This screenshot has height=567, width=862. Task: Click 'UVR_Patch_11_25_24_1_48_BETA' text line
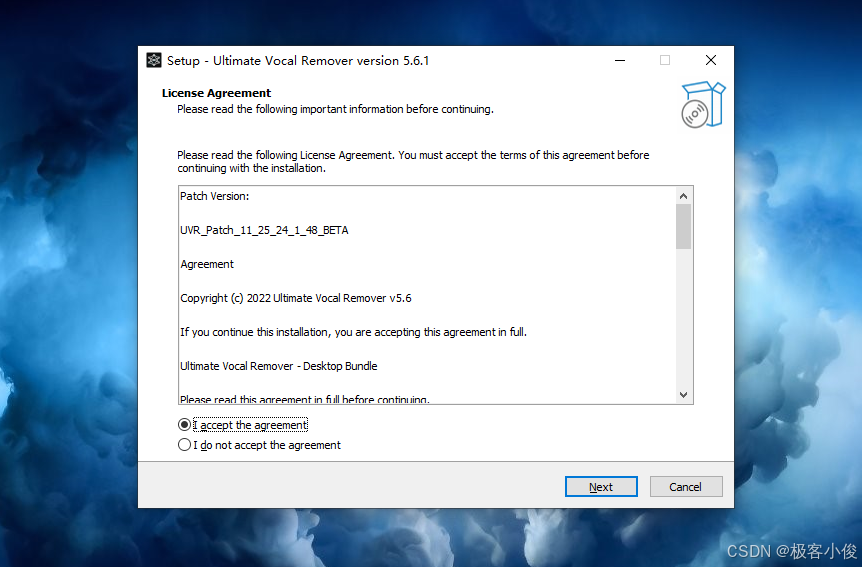(x=264, y=230)
